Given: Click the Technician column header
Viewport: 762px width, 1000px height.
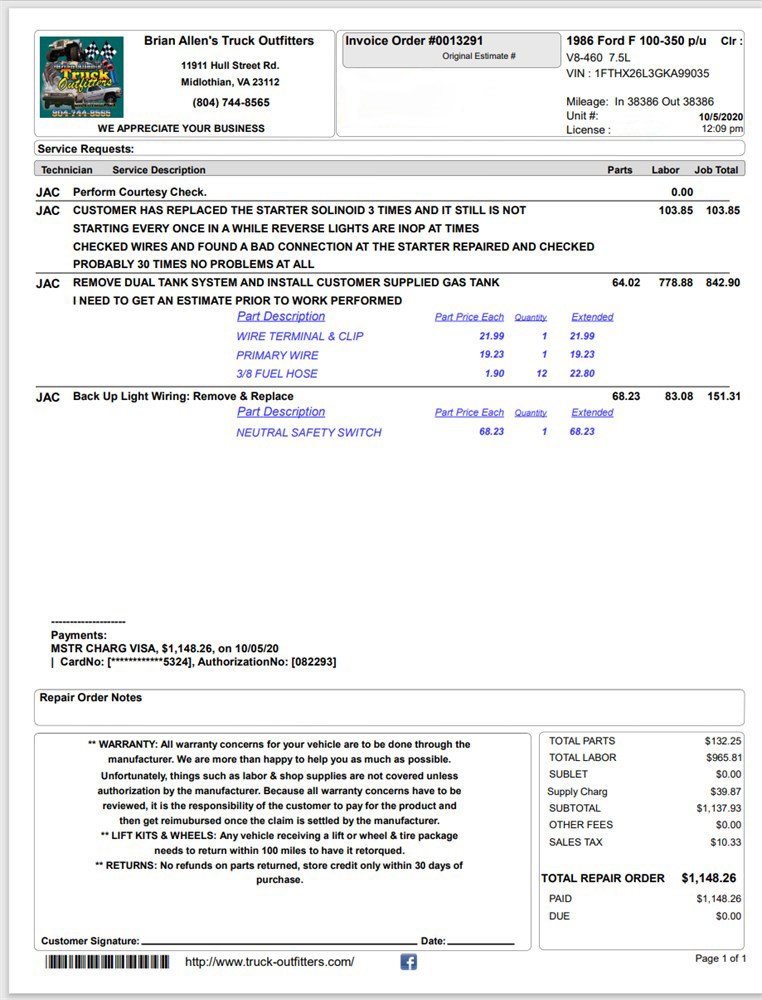Looking at the screenshot, I should (66, 170).
